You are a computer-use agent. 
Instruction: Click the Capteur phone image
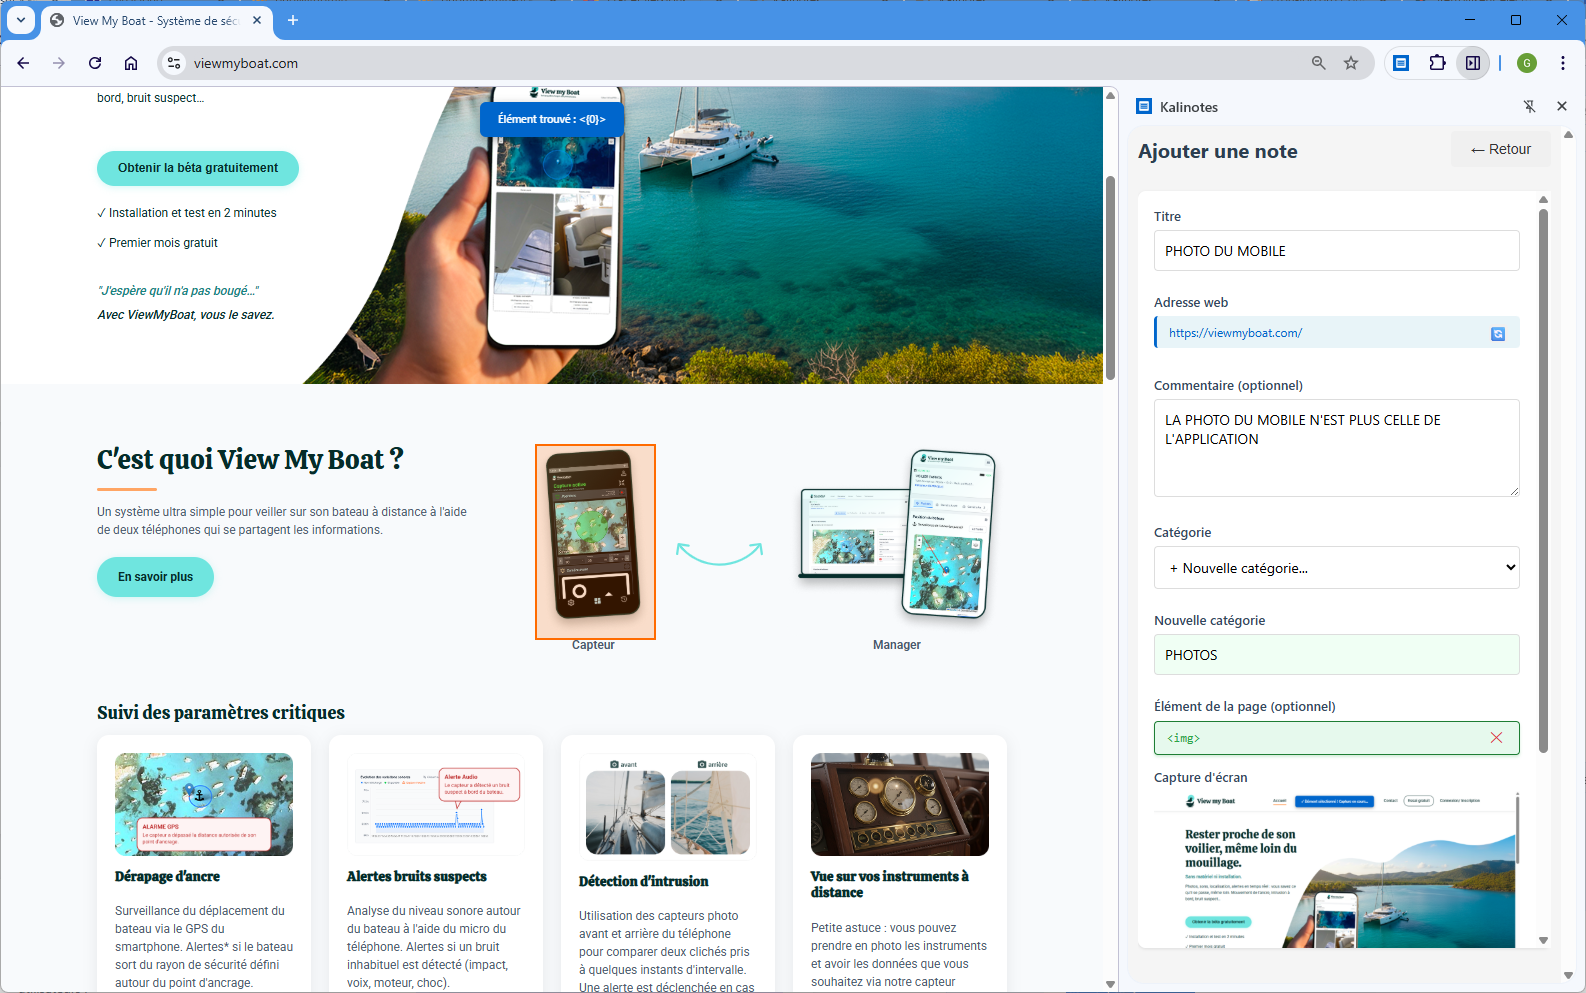(595, 541)
